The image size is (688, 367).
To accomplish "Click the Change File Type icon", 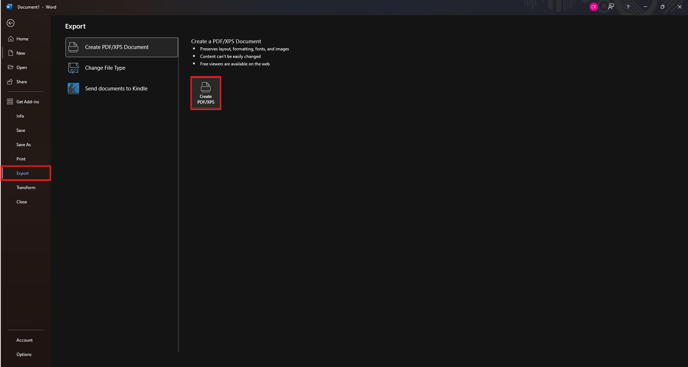I will (x=73, y=68).
